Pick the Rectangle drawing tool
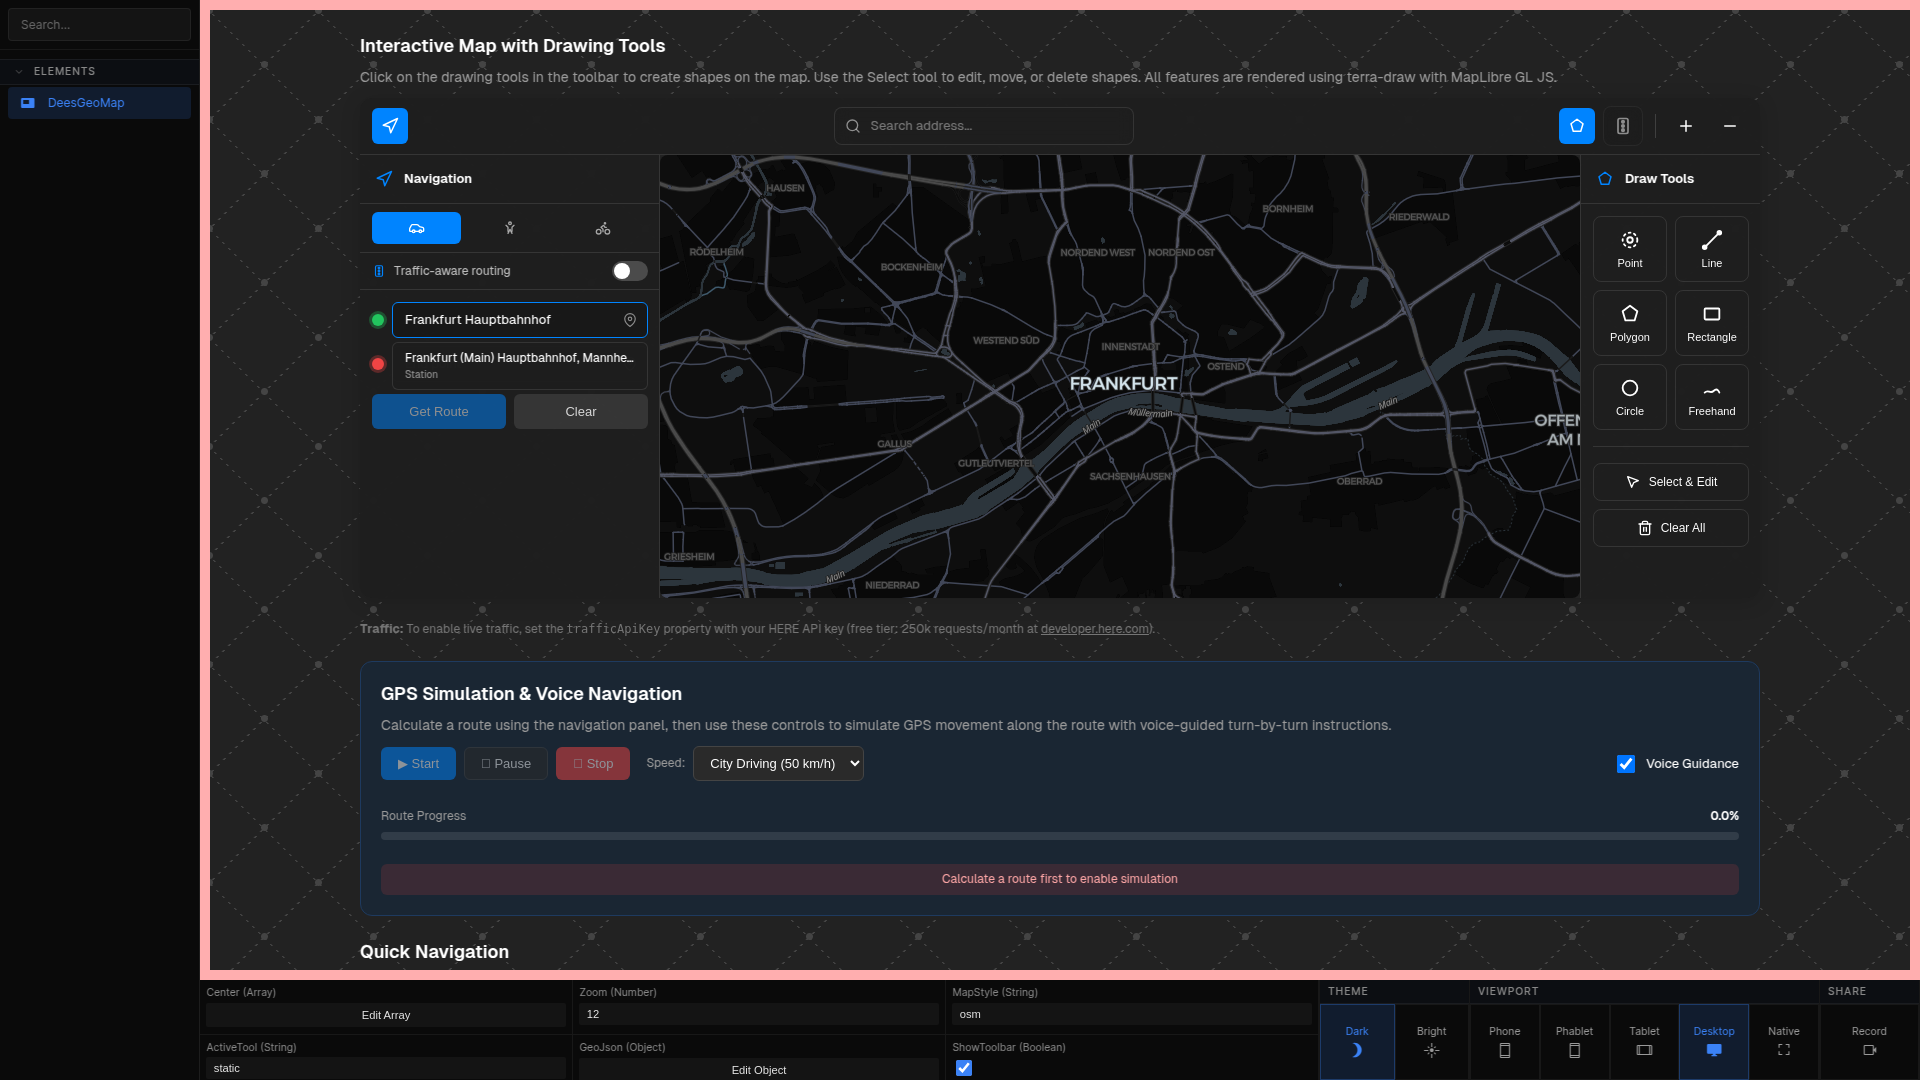 pos(1711,323)
